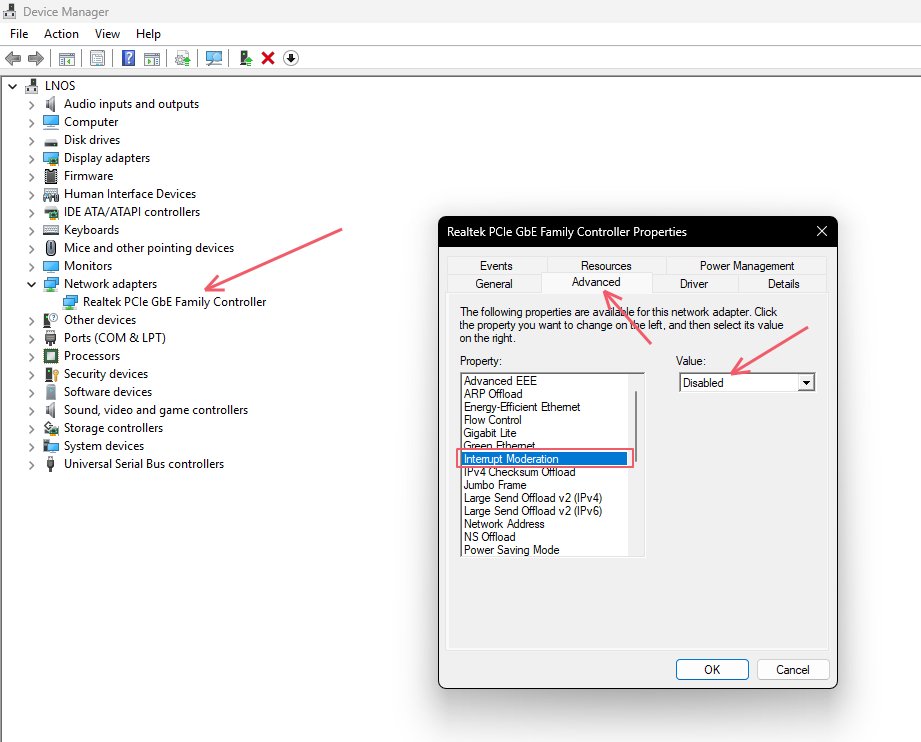Viewport: 921px width, 742px height.
Task: Click the Back arrow toolbar icon
Action: click(13, 58)
